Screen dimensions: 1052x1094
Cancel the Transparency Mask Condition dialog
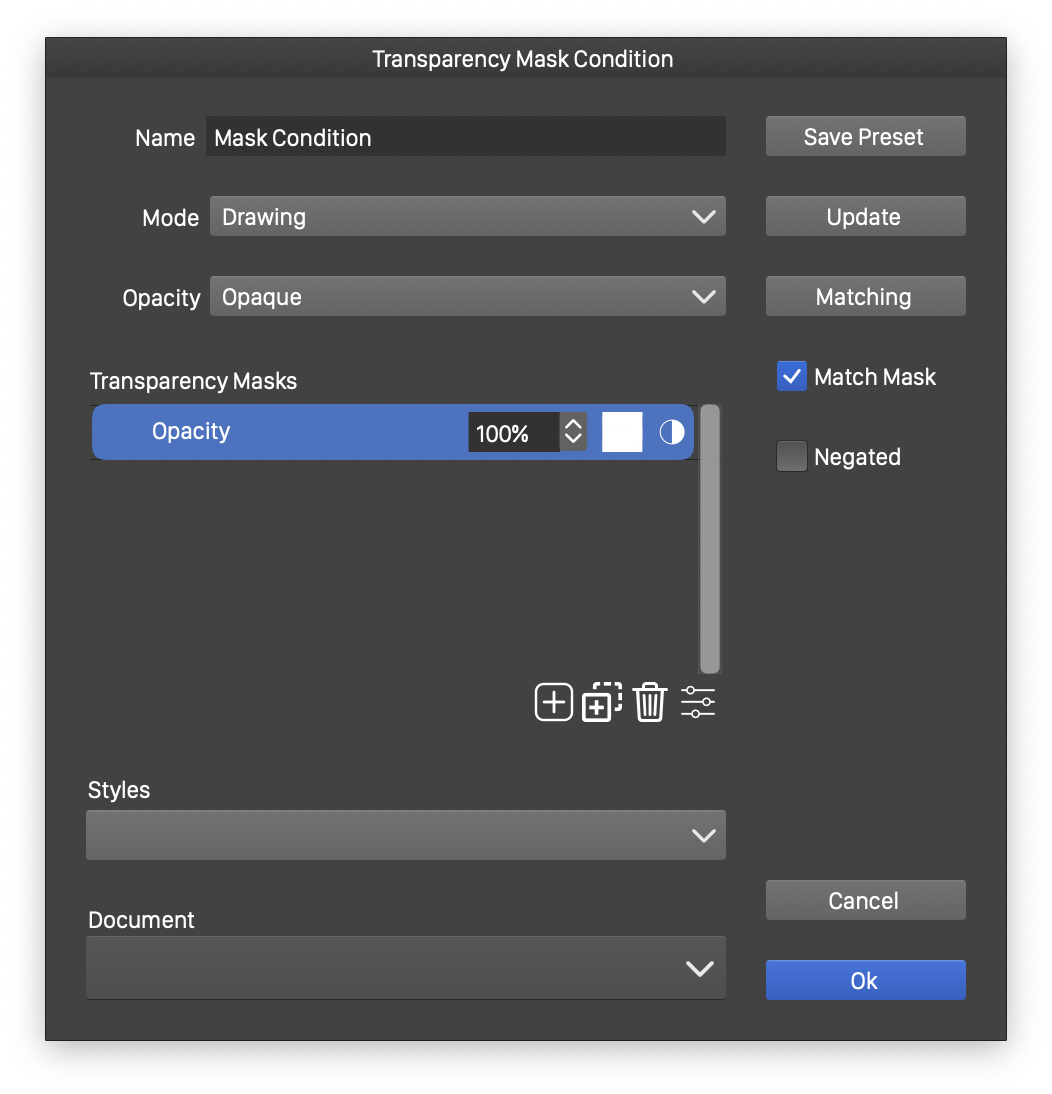[x=865, y=901]
